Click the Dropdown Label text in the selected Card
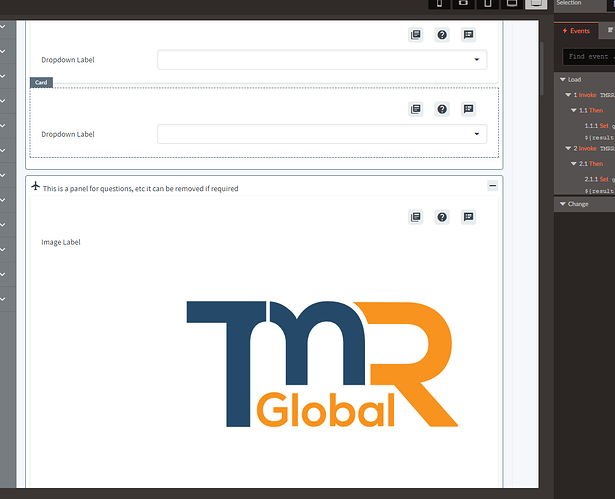Viewport: 615px width, 499px height. 68,134
